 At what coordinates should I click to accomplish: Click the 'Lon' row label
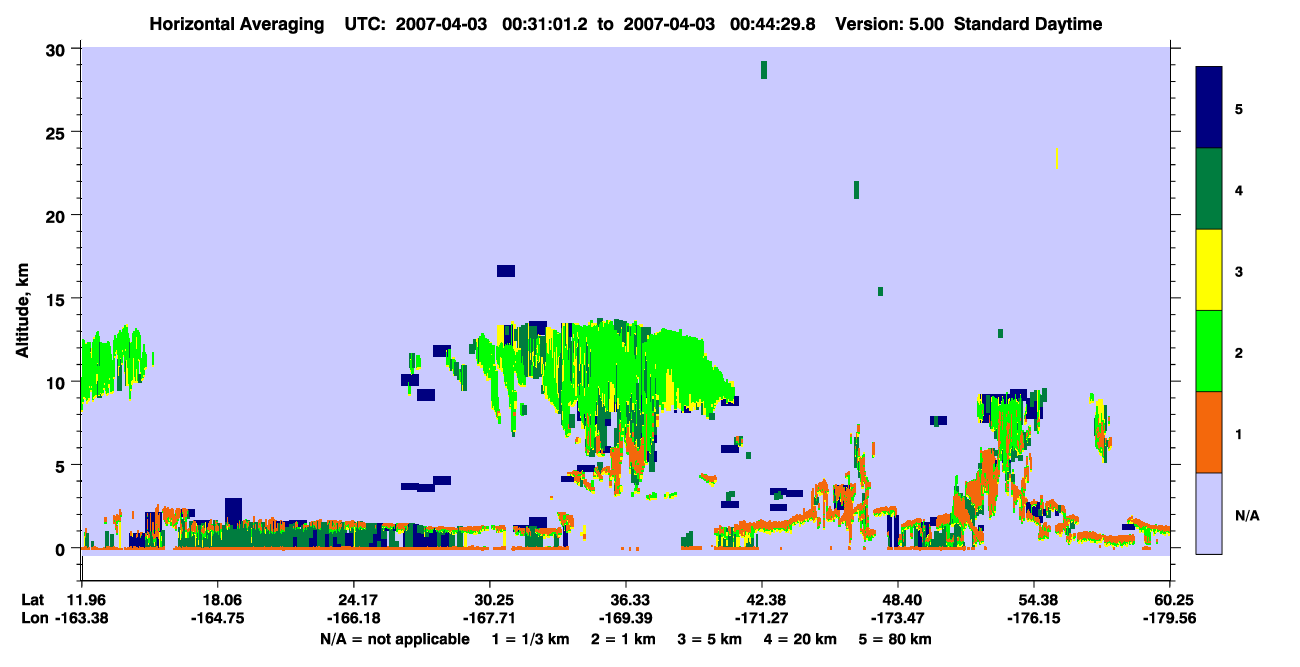(x=33, y=619)
